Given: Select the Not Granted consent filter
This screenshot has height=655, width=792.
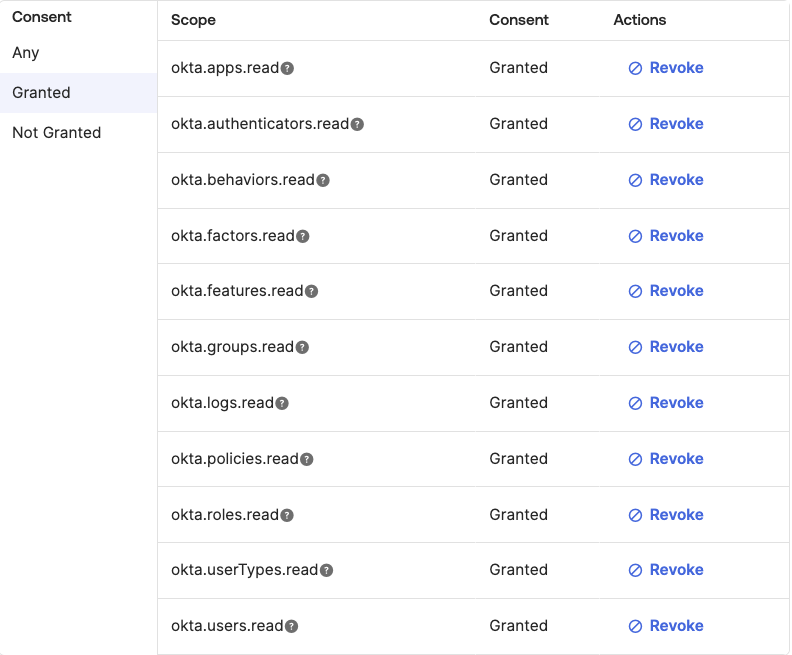Looking at the screenshot, I should coord(78,133).
